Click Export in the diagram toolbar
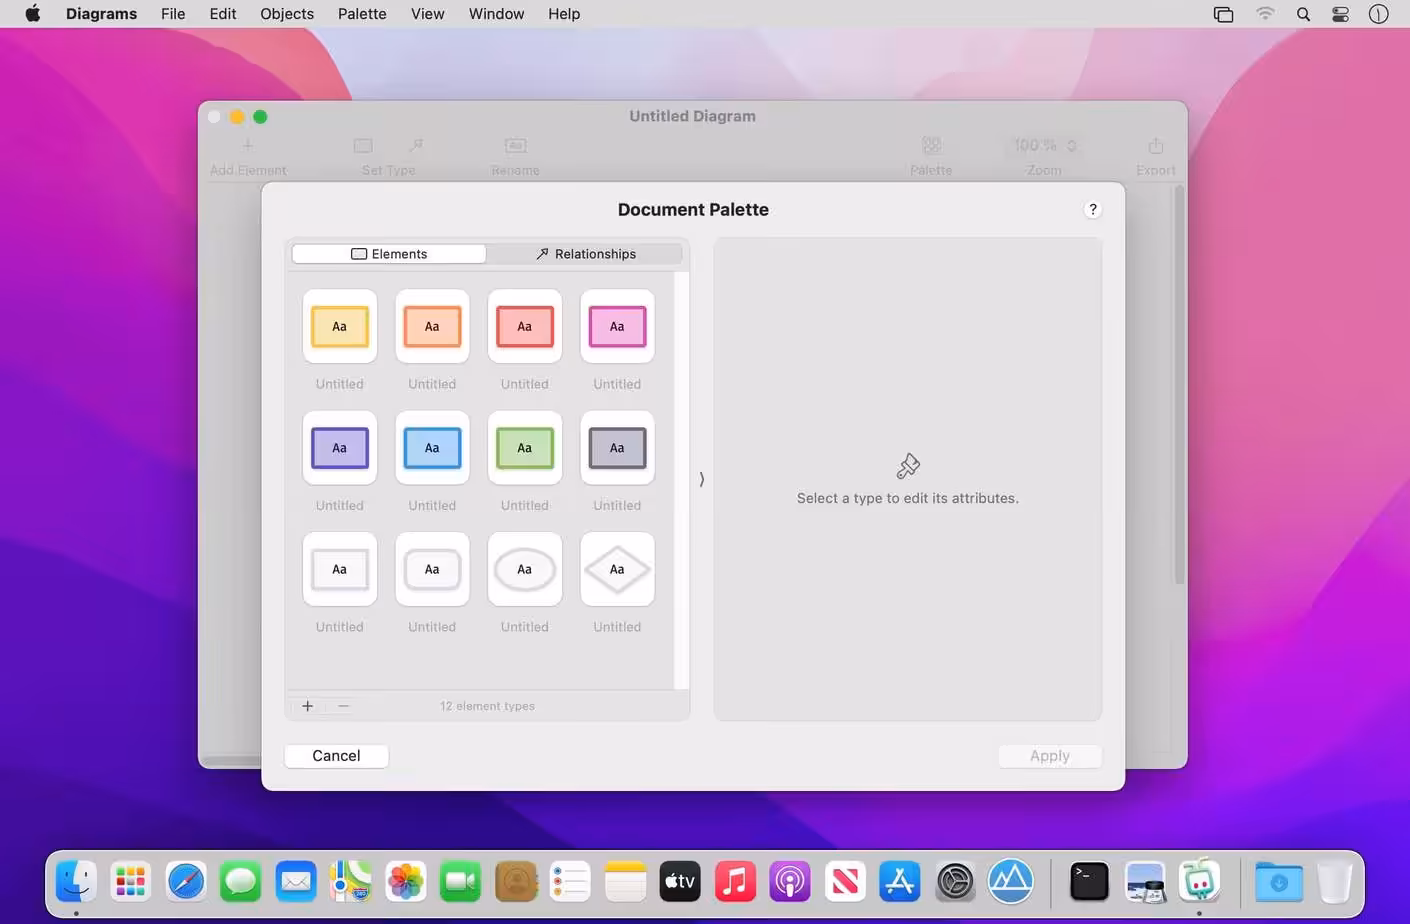Screen dimensions: 1410x924 [1156, 156]
